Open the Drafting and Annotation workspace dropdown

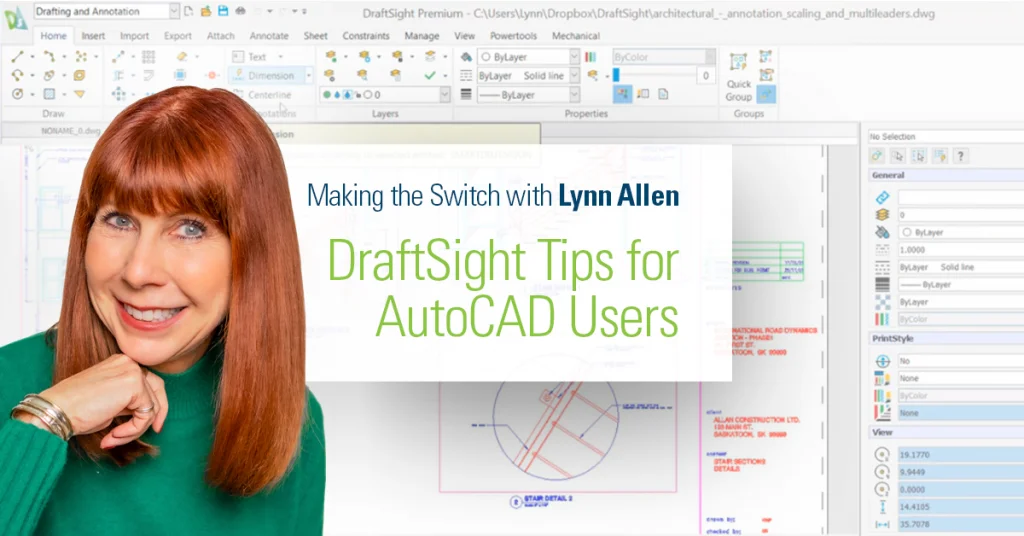[174, 11]
